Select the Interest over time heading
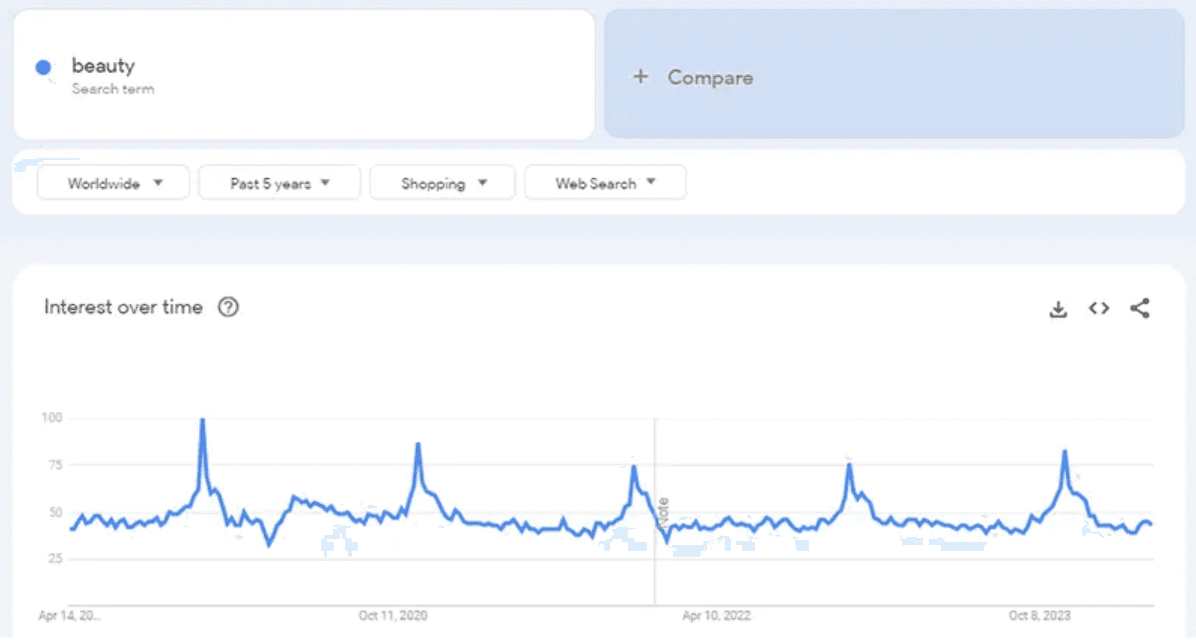Image resolution: width=1196 pixels, height=640 pixels. point(123,307)
